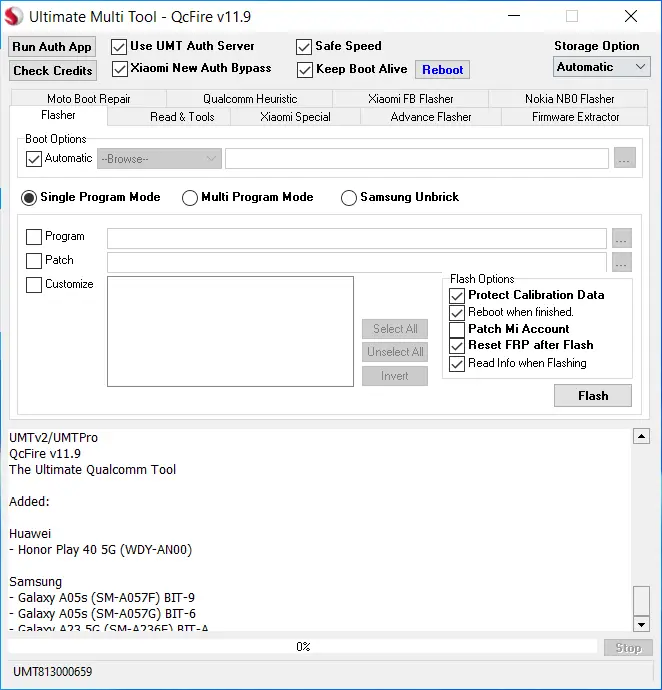Viewport: 662px width, 690px height.
Task: Click the Boot Options browse ellipsis button
Action: pyautogui.click(x=624, y=158)
